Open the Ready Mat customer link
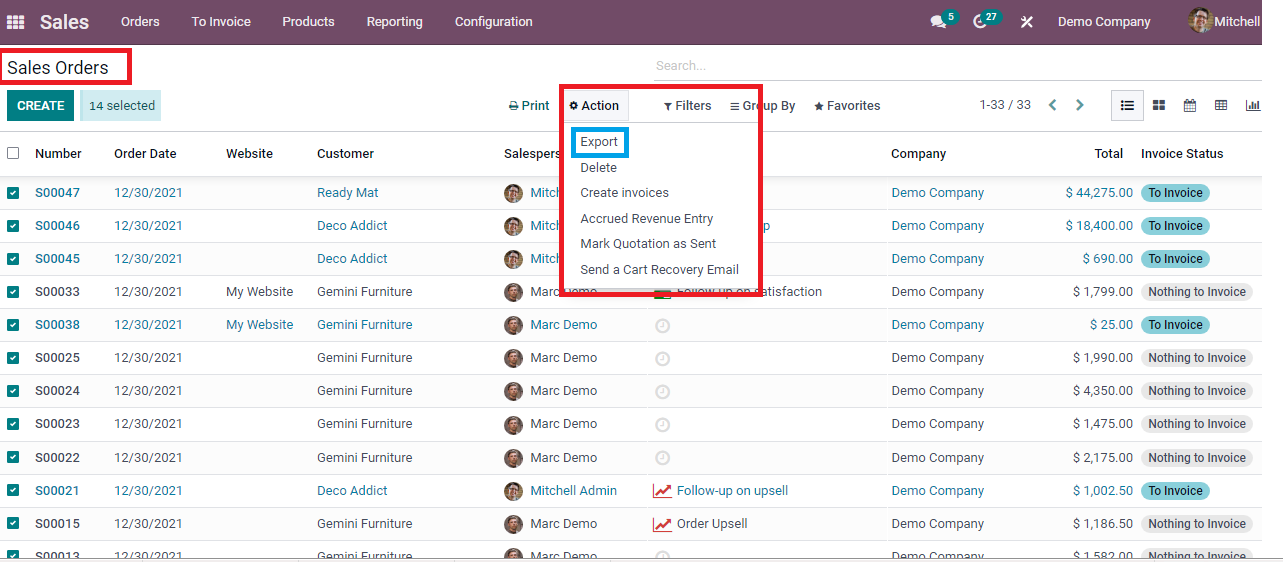 click(x=347, y=193)
